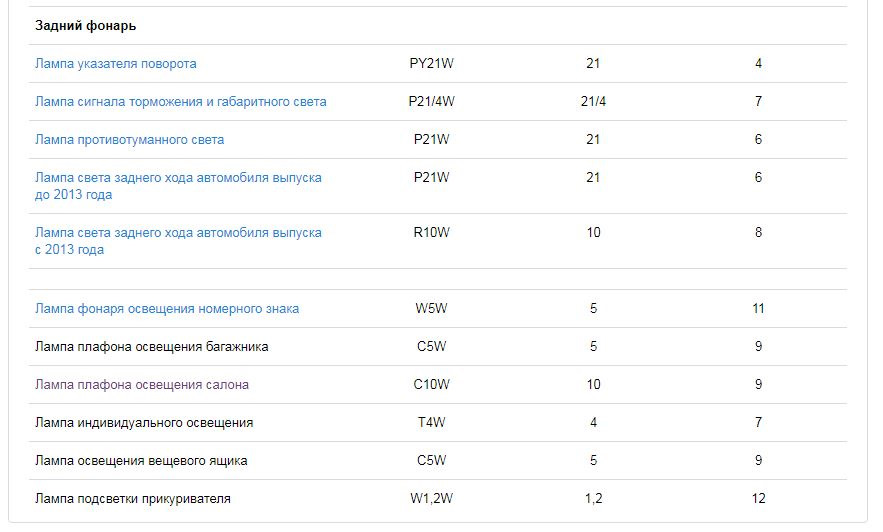Viewport: 883px width, 532px height.
Task: Click 'Лампа освещения вещевого ящика' row text
Action: pyautogui.click(x=141, y=460)
